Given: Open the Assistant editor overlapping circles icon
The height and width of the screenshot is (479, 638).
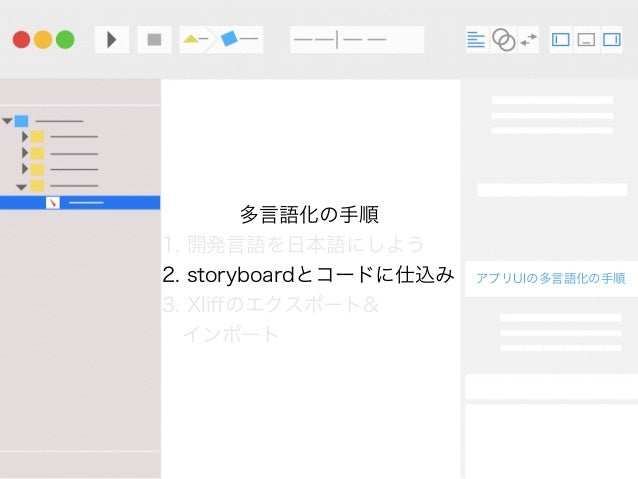Looking at the screenshot, I should (503, 39).
